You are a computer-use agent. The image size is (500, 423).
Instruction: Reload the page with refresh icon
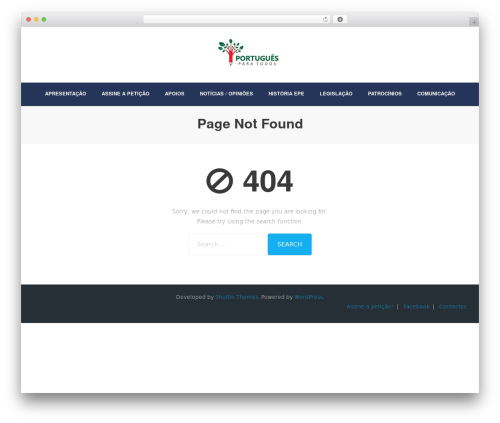tap(325, 20)
